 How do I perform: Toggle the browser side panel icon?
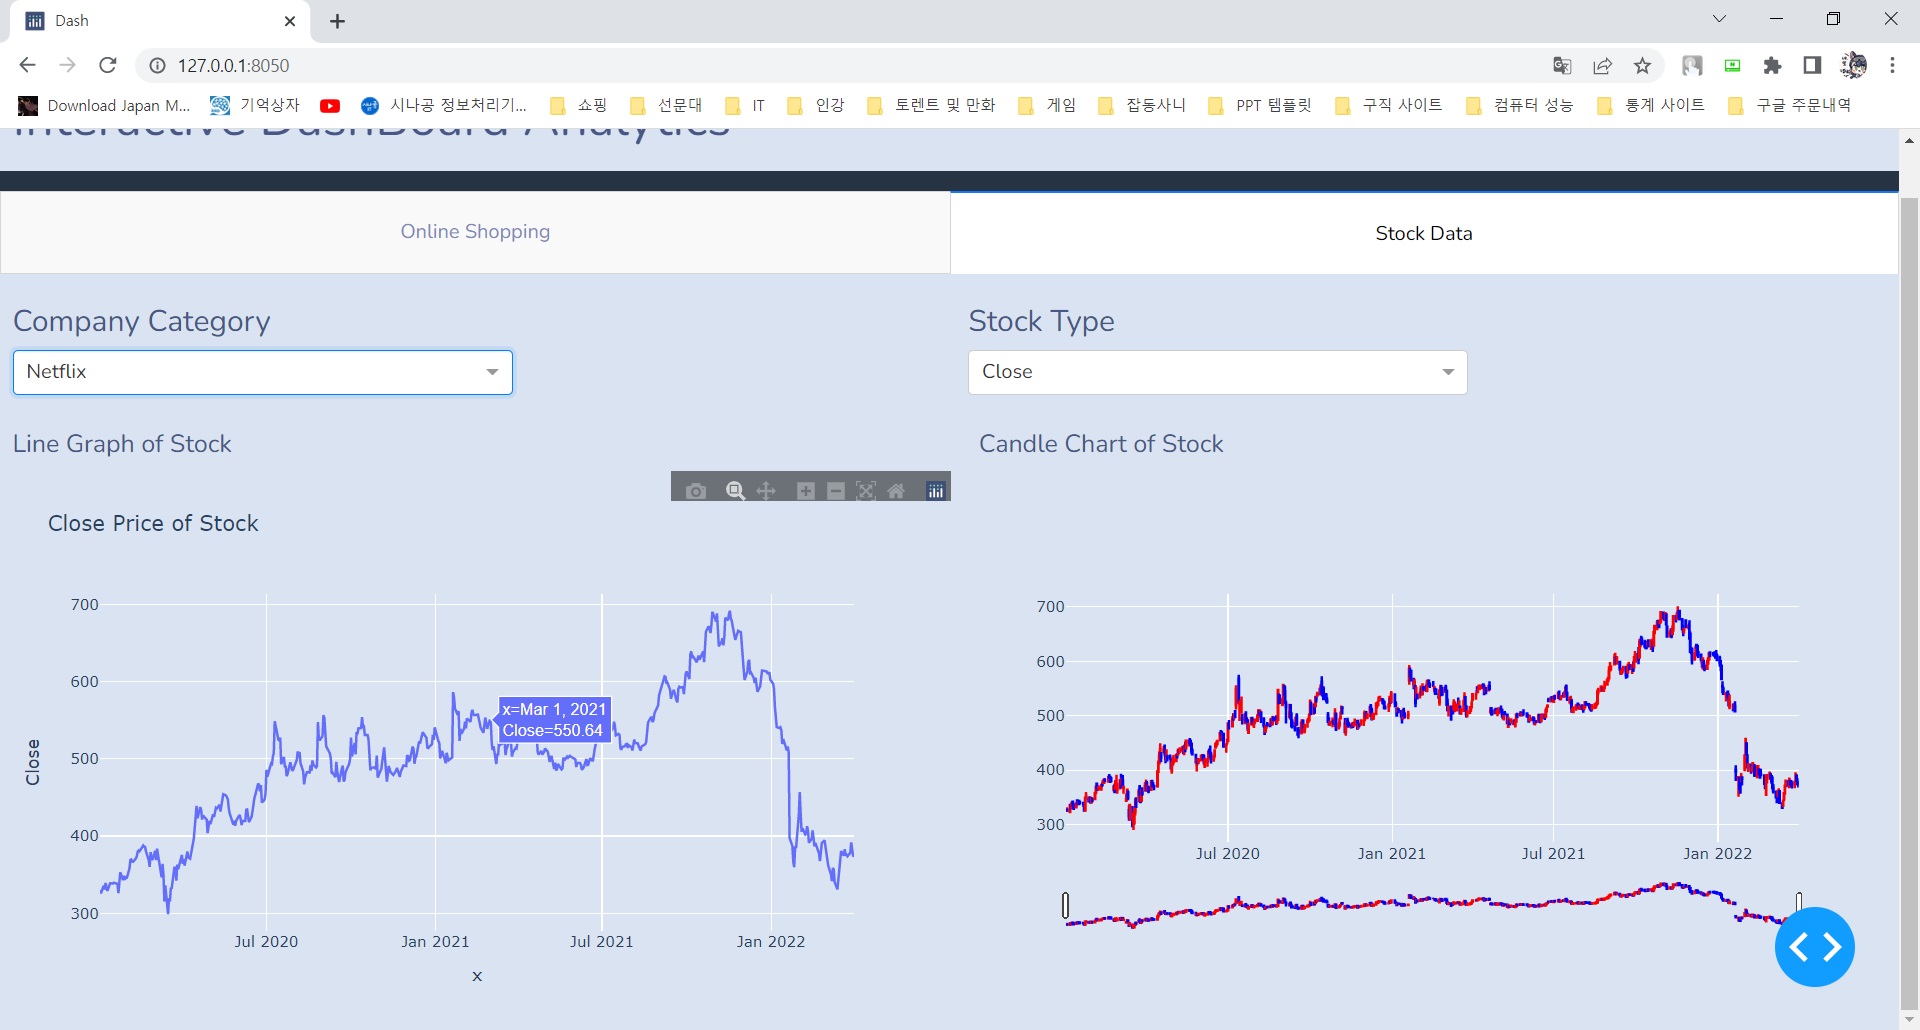coord(1812,65)
